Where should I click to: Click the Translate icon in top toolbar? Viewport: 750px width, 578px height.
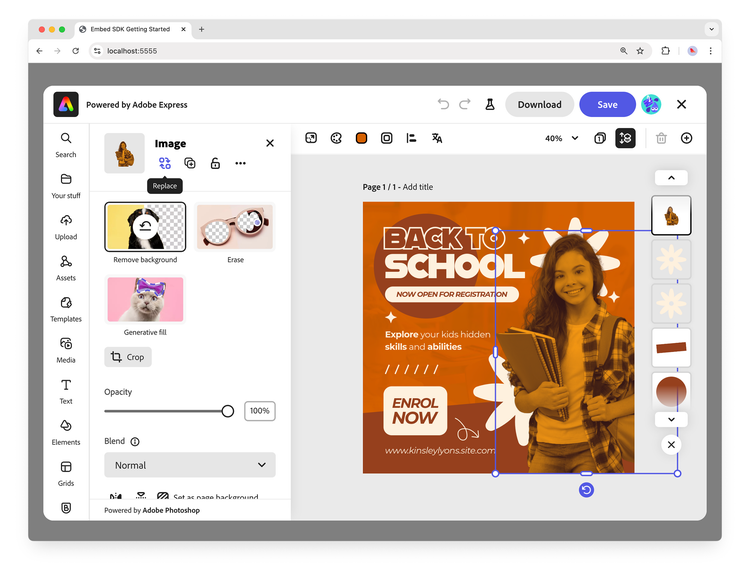click(x=437, y=138)
